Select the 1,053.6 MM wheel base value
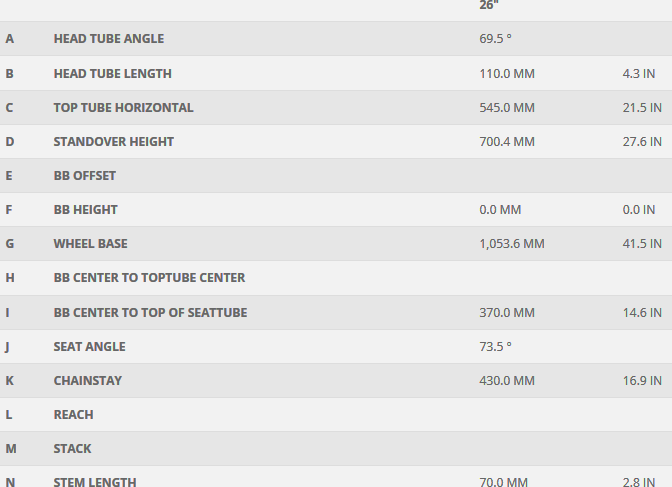Image resolution: width=672 pixels, height=487 pixels. 511,243
